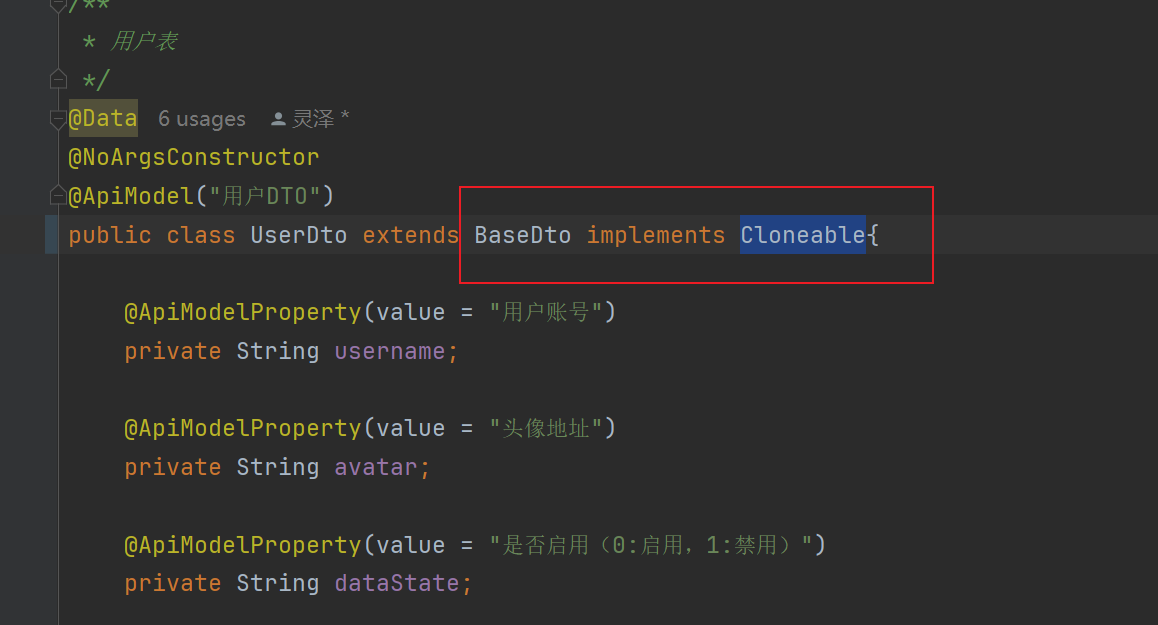Click the BaseDto superclass name
Image resolution: width=1158 pixels, height=625 pixels.
click(522, 235)
